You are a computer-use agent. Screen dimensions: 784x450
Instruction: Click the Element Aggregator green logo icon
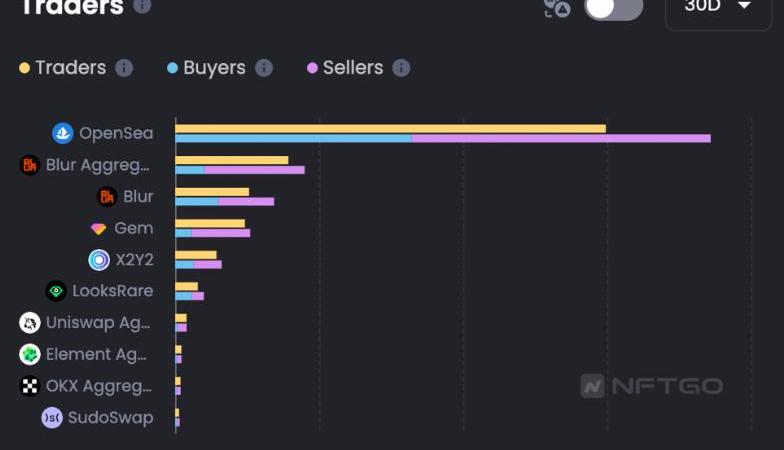(30, 354)
